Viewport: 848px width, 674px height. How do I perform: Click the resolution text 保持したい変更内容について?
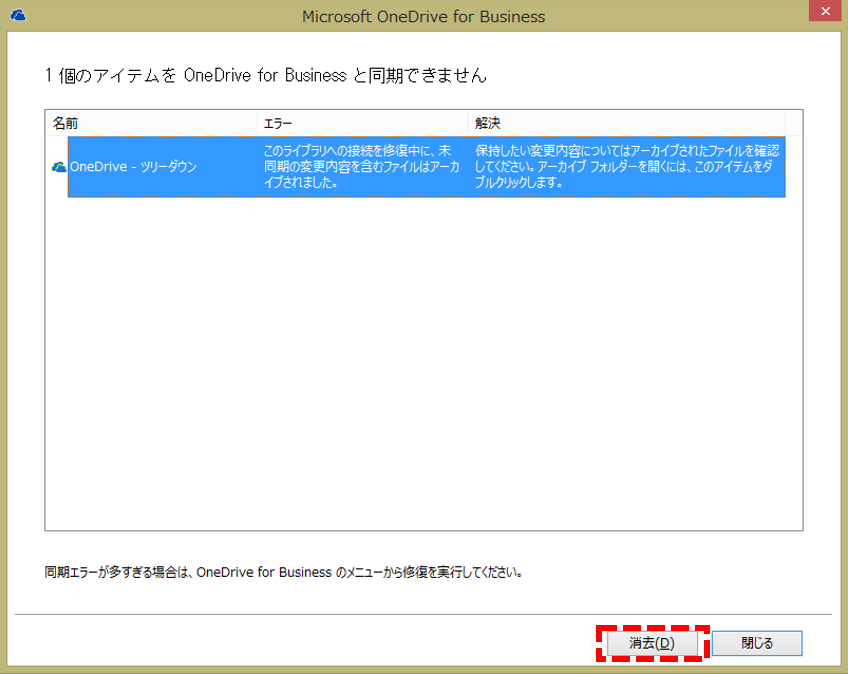click(x=627, y=167)
